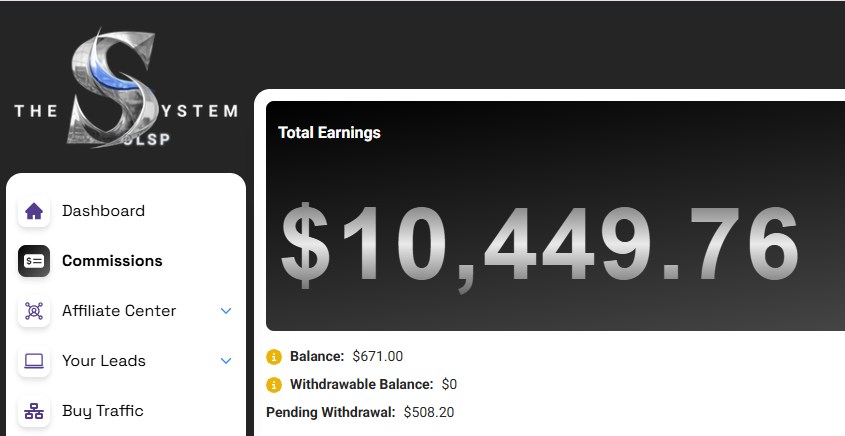The image size is (845, 436).
Task: Open the Dashboard menu item
Action: click(x=103, y=211)
